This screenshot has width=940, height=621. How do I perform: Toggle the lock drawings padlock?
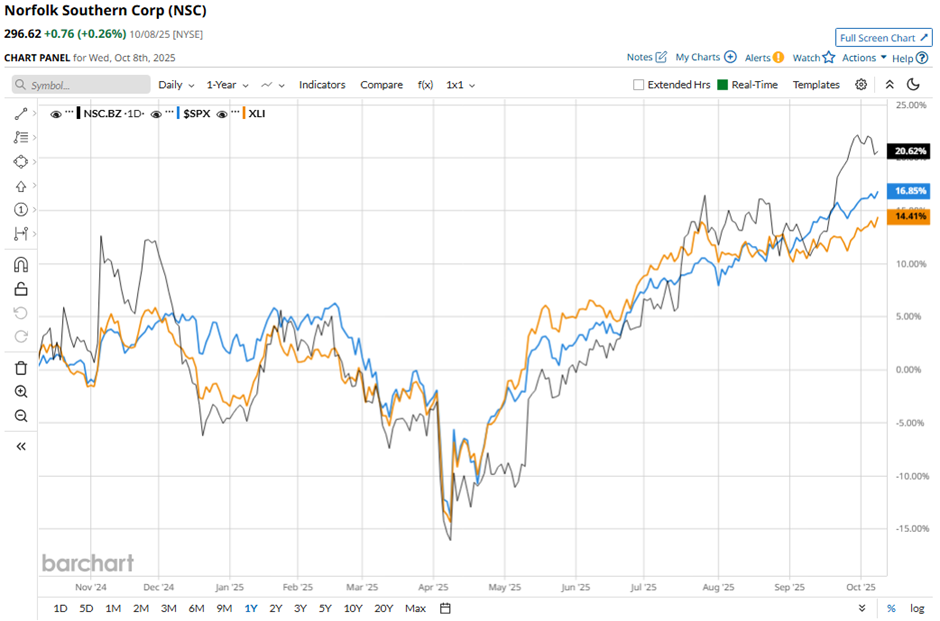[x=21, y=289]
